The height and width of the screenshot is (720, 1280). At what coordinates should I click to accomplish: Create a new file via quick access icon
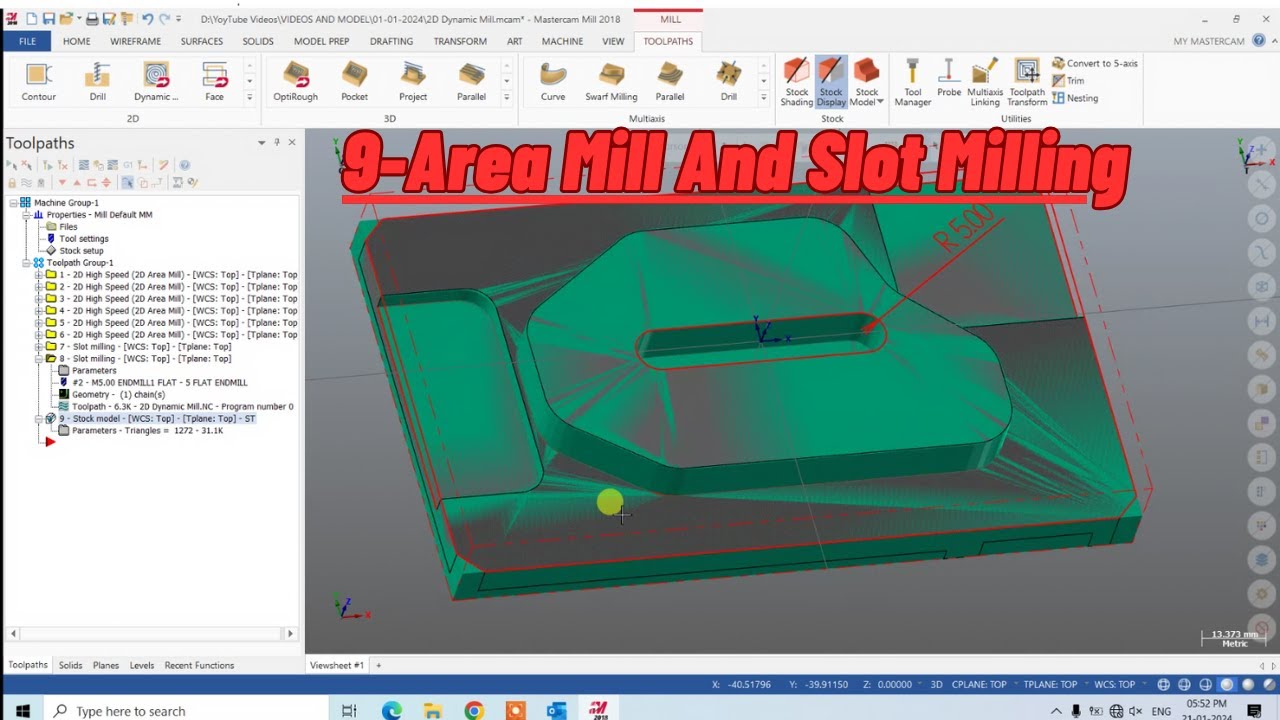(x=31, y=19)
